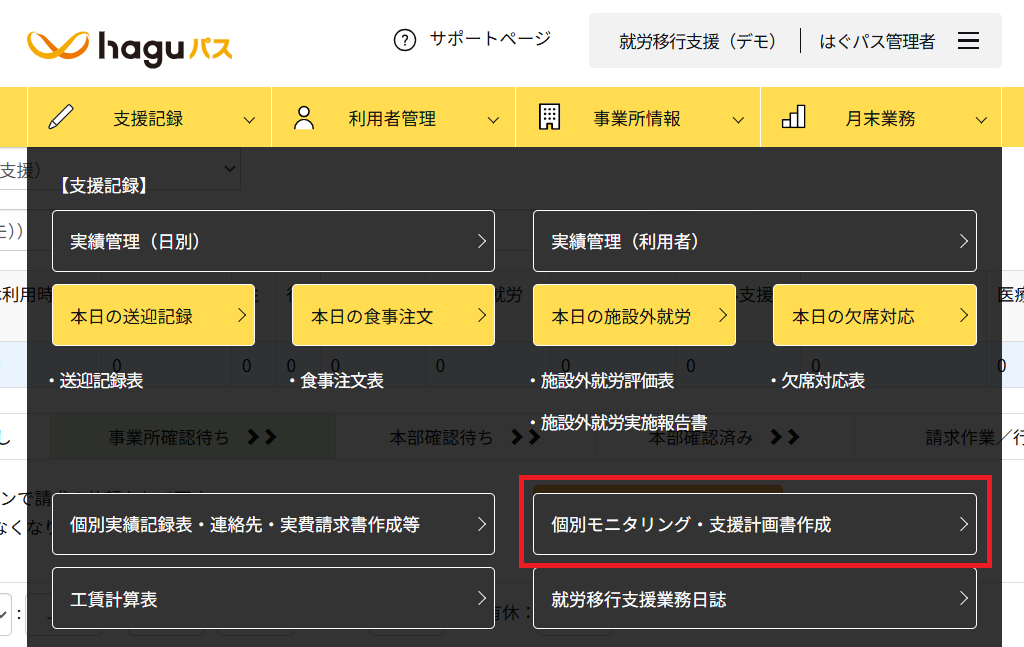Open サポートページ link in header
This screenshot has width=1024, height=647.
(x=490, y=39)
